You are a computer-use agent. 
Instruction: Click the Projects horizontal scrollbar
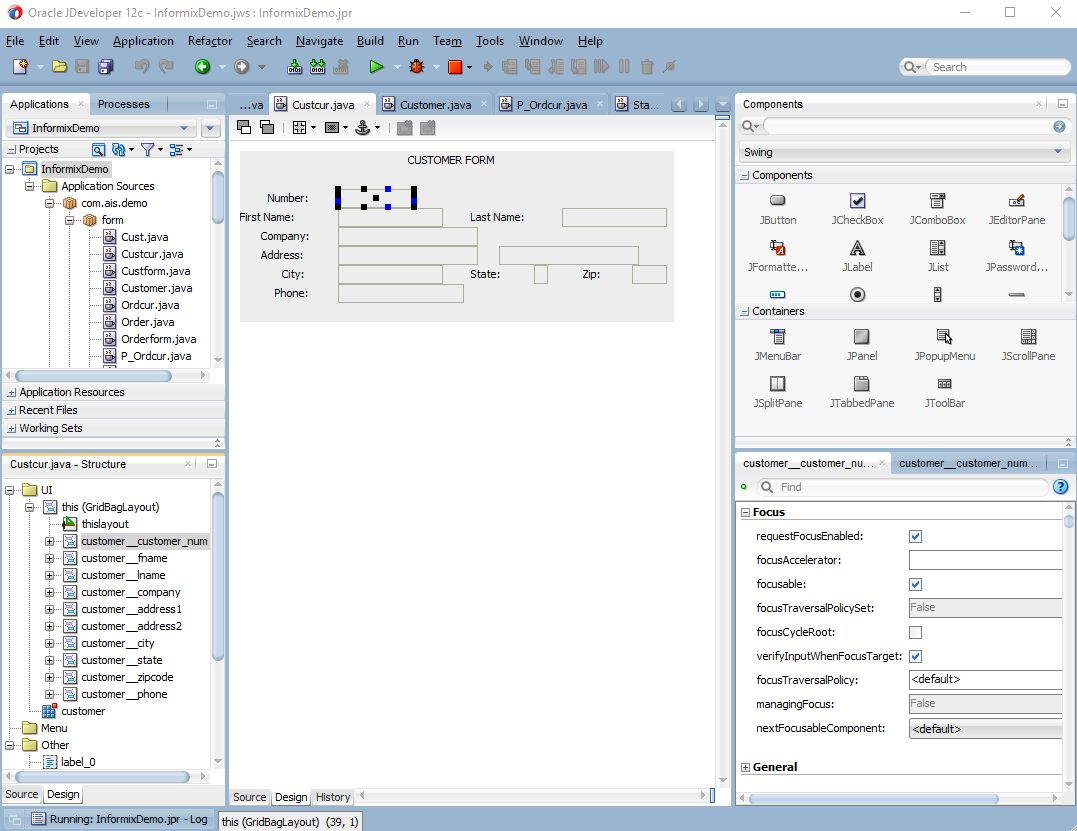coord(93,376)
